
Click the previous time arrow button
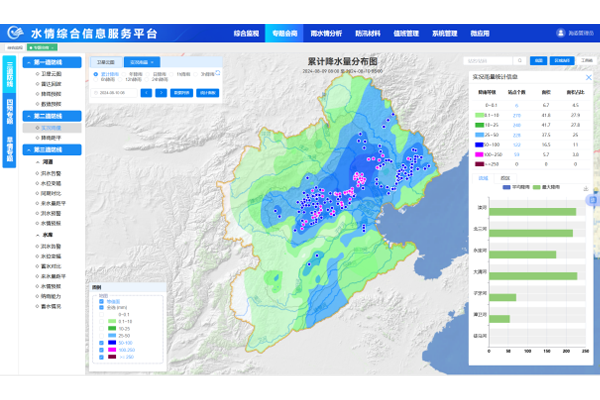[146, 92]
